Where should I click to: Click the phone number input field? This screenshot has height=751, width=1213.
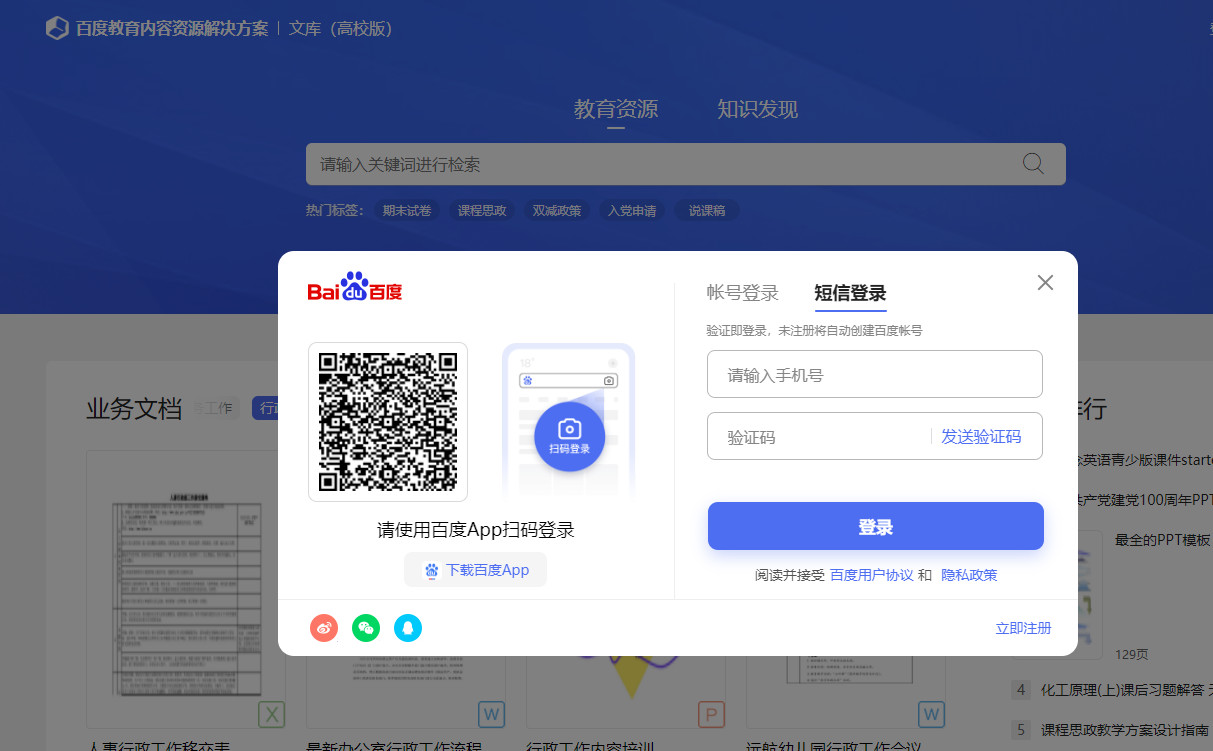pyautogui.click(x=874, y=375)
